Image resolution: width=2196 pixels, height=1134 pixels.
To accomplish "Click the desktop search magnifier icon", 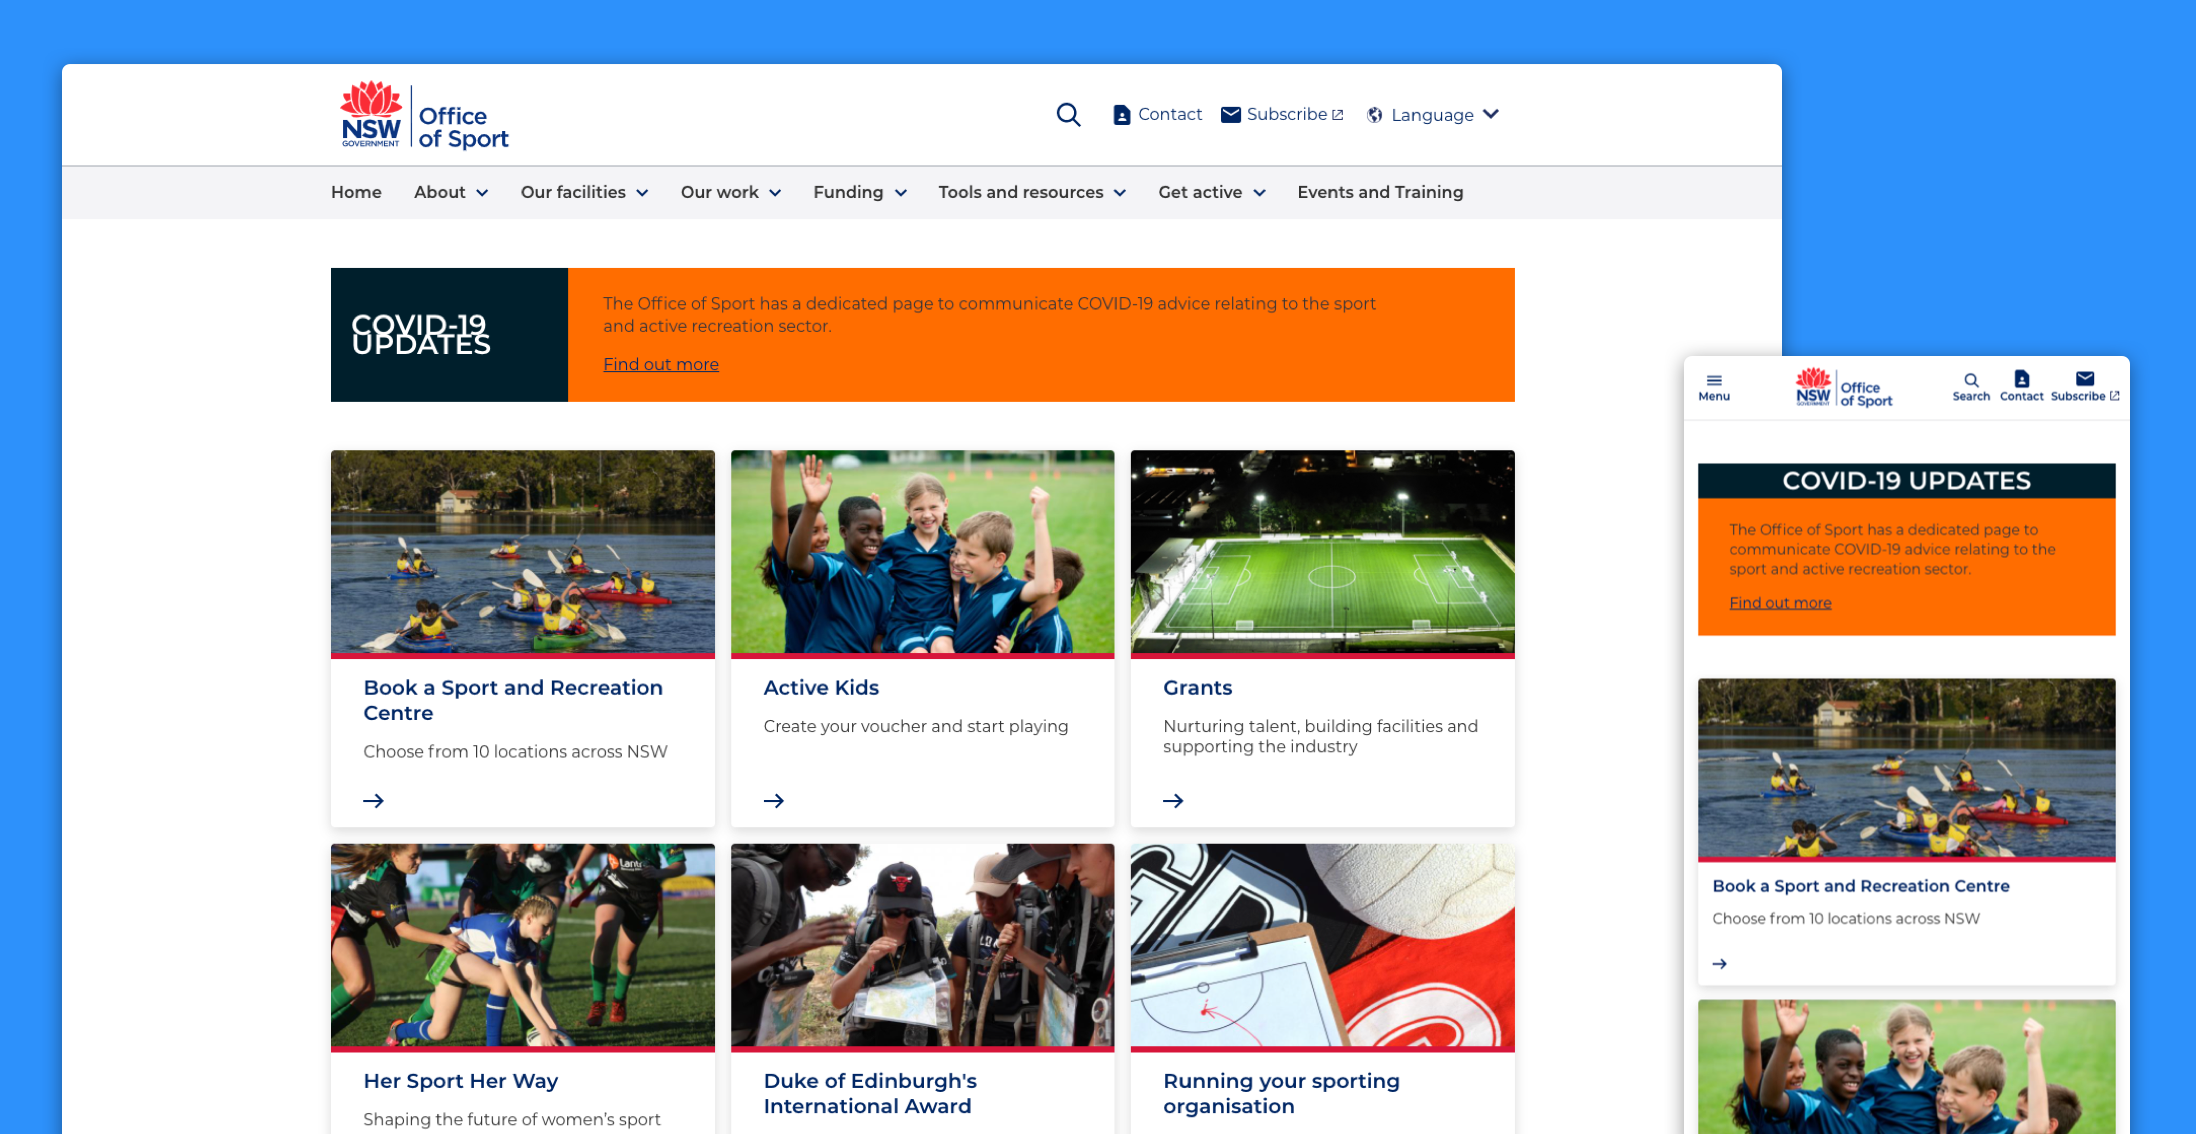I will (x=1068, y=115).
